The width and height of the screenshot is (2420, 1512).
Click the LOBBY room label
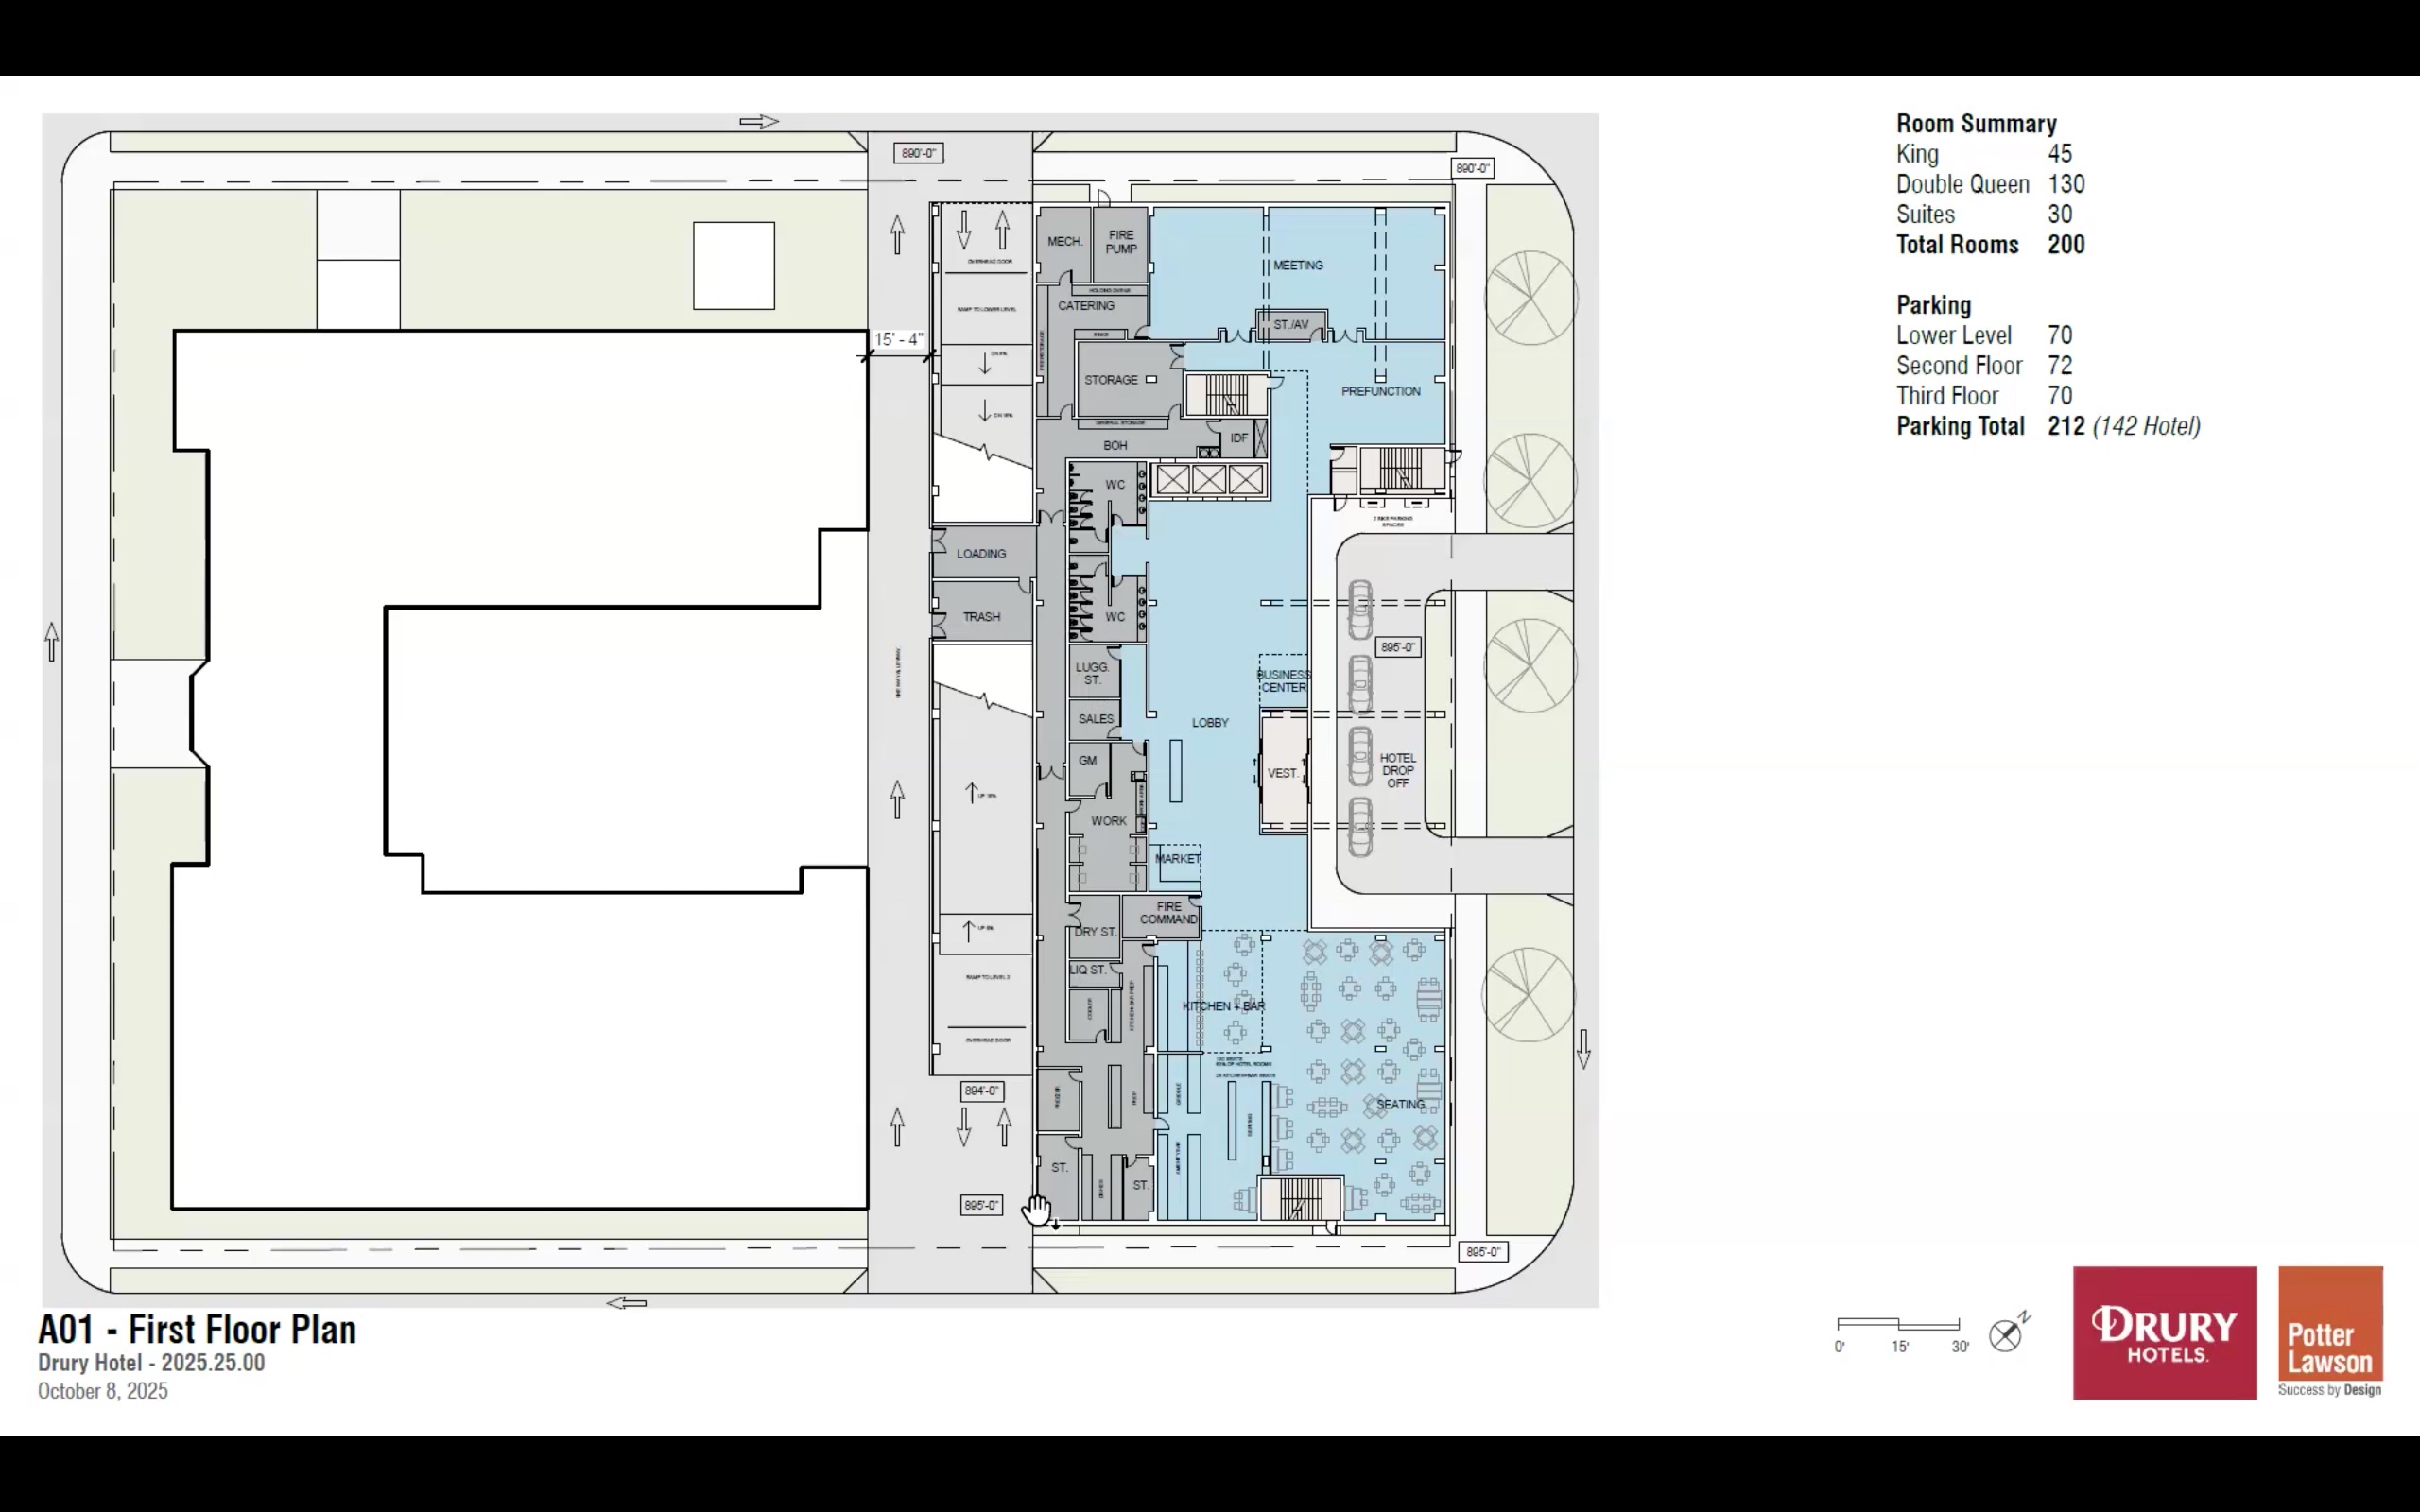tap(1210, 722)
